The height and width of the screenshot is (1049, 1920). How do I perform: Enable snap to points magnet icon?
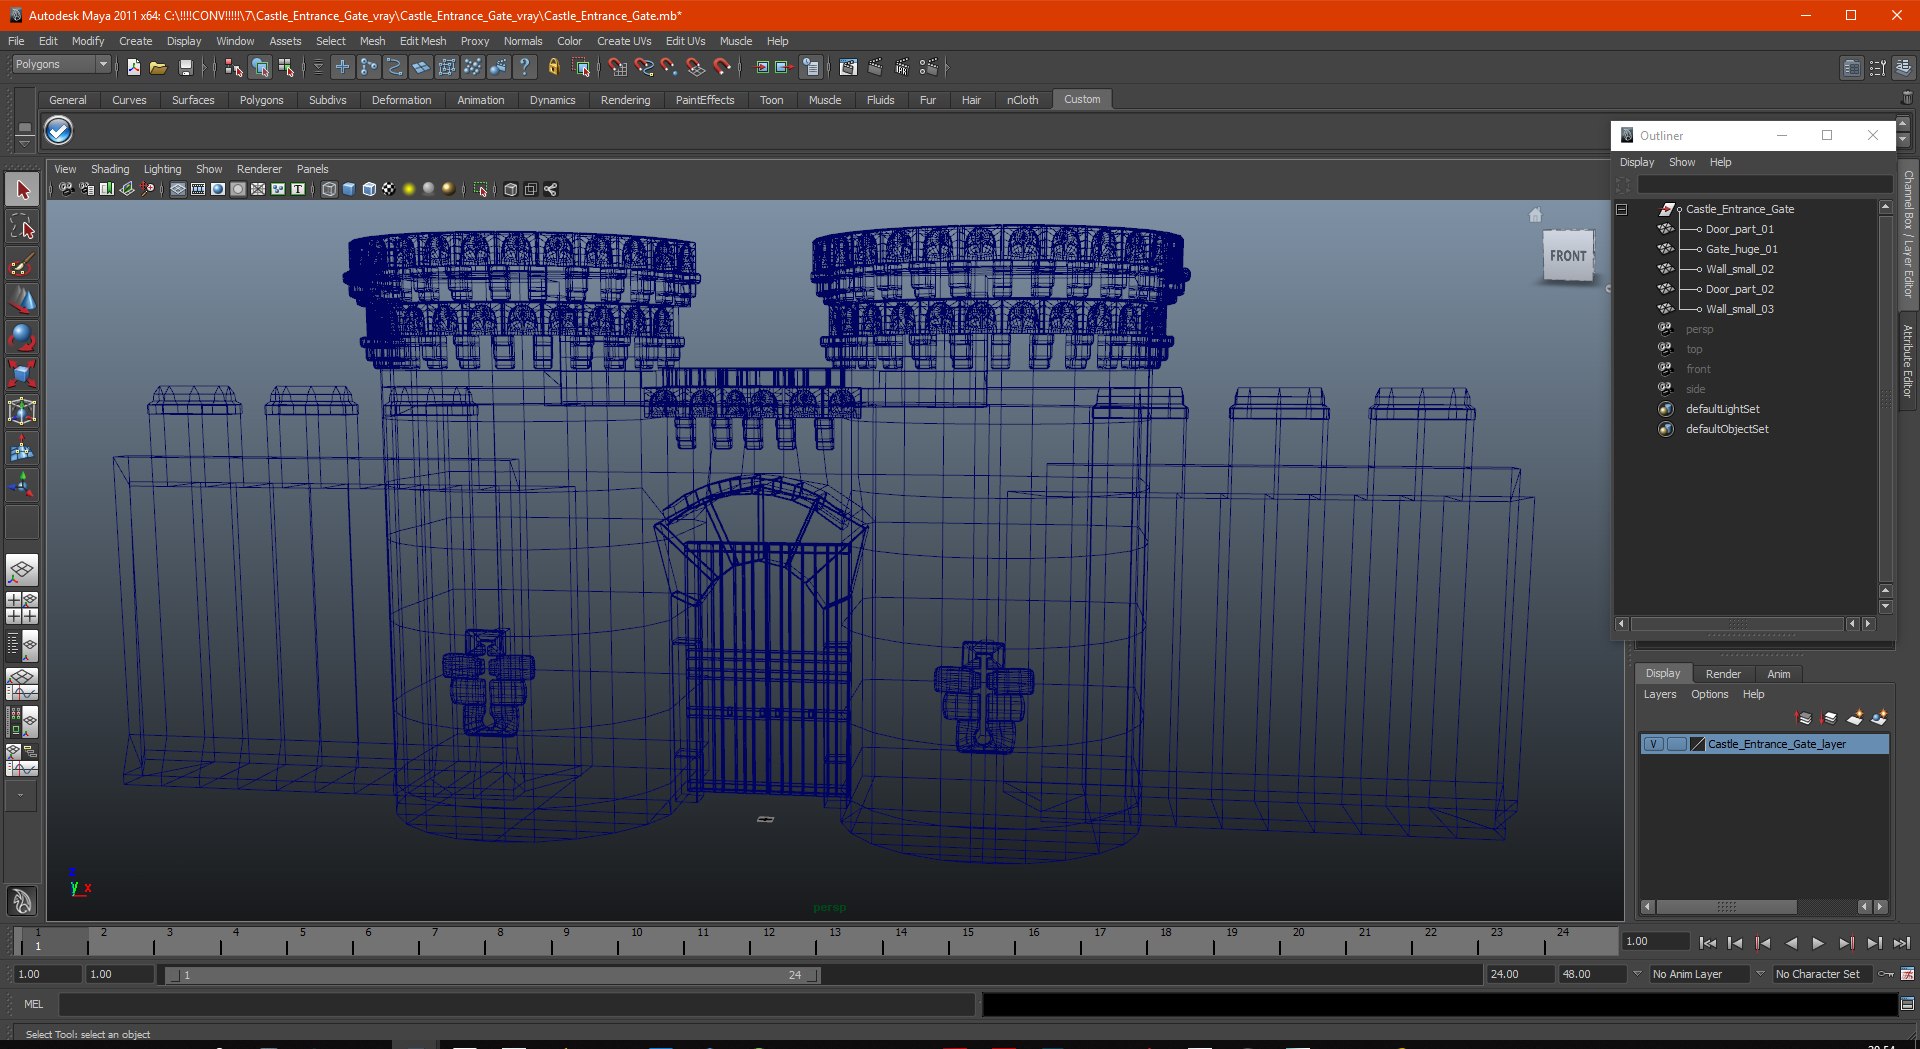pyautogui.click(x=670, y=67)
